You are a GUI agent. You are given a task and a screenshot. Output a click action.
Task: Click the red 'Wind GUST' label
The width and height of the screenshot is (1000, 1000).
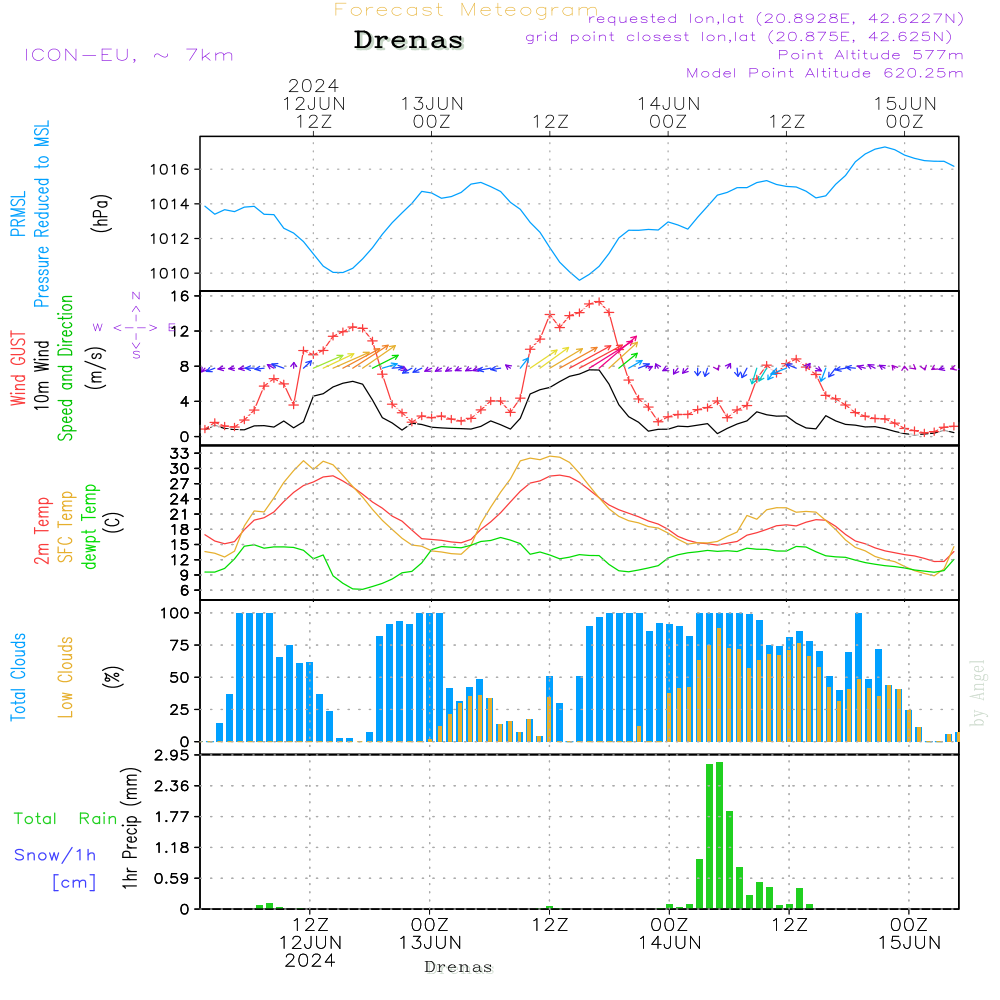click(x=18, y=368)
